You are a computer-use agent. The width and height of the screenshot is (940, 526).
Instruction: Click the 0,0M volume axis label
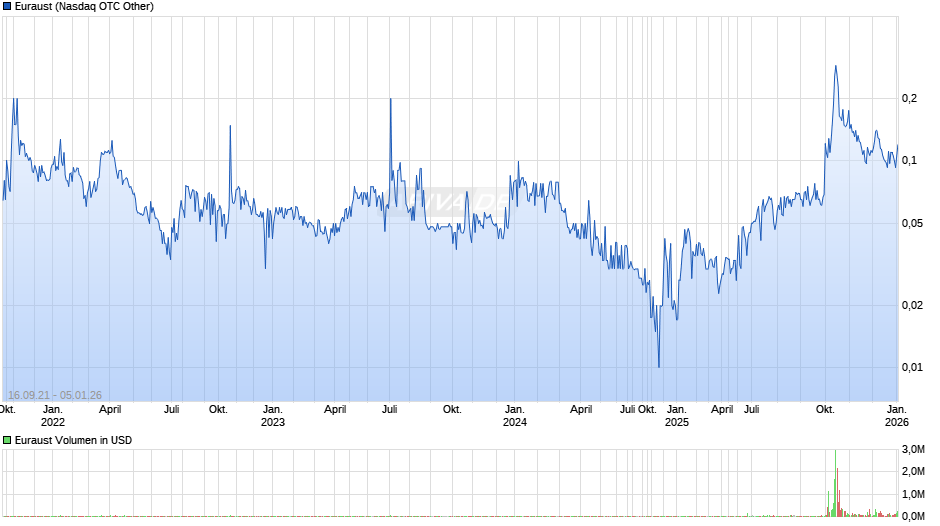(x=914, y=516)
